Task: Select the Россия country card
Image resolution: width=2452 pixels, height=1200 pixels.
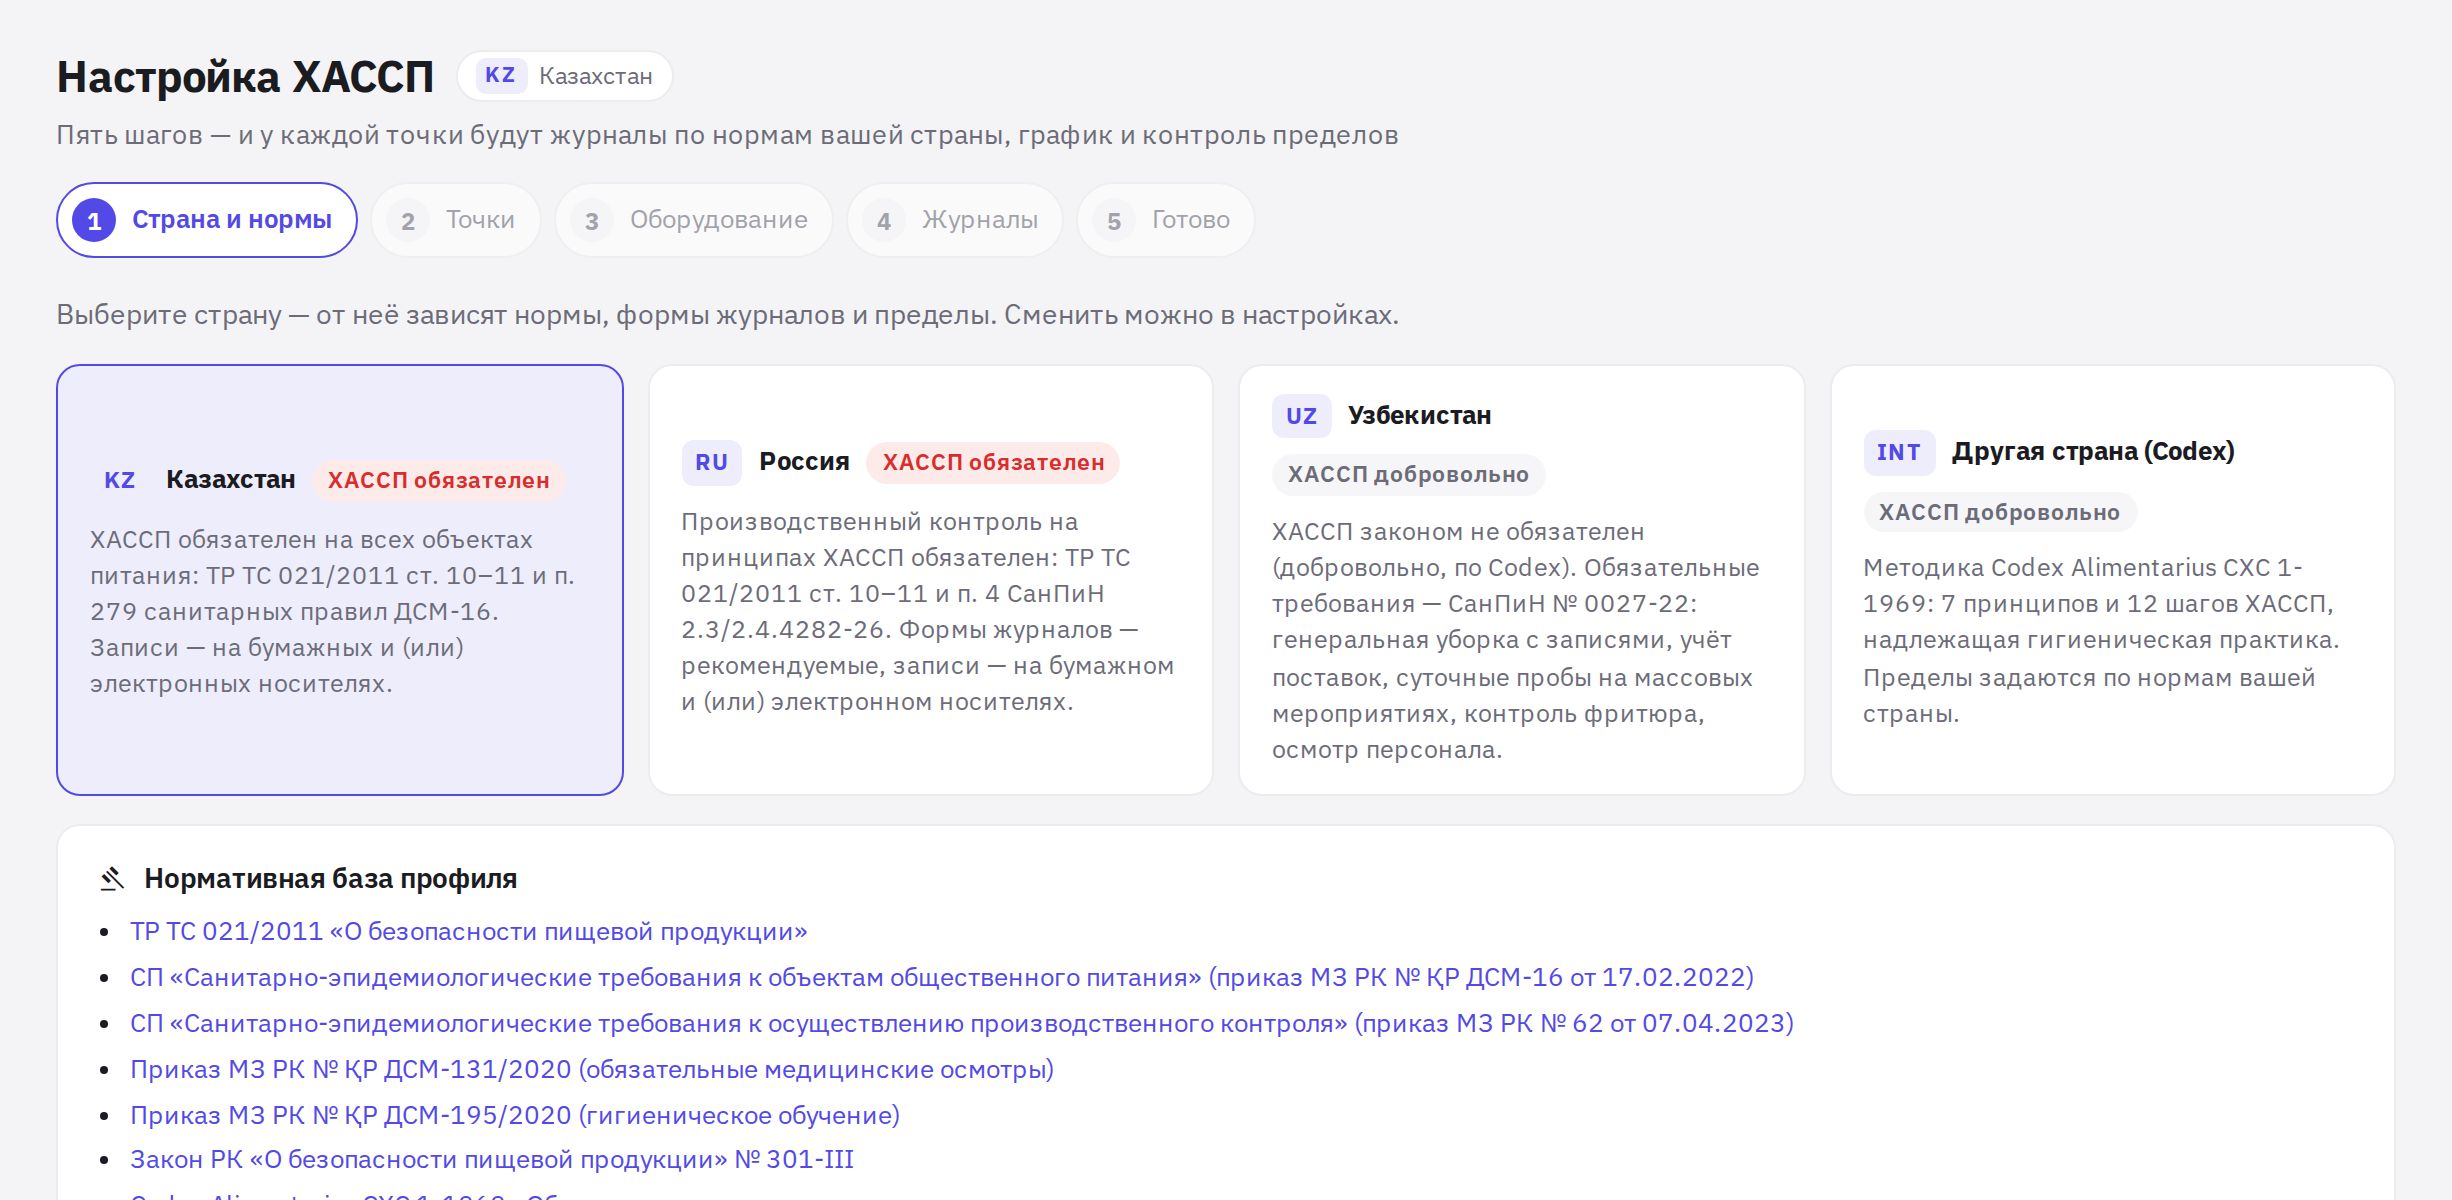Action: [931, 580]
